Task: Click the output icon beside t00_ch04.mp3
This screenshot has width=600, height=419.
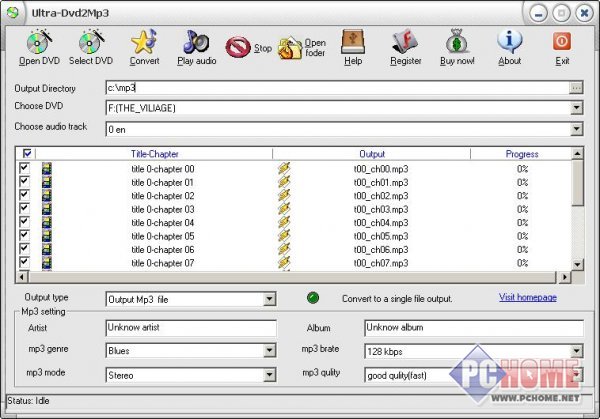Action: tap(284, 222)
